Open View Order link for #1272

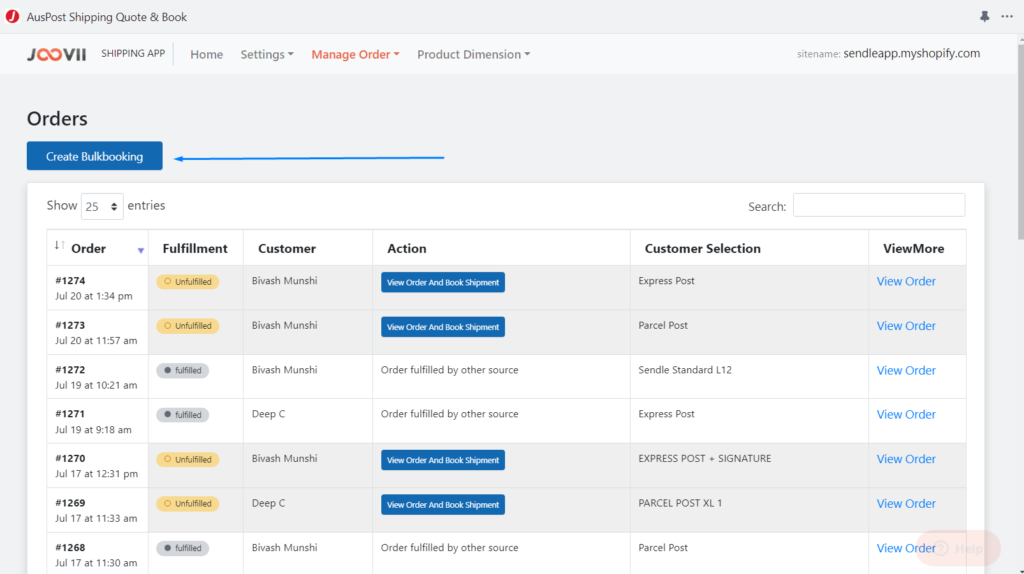coord(906,370)
